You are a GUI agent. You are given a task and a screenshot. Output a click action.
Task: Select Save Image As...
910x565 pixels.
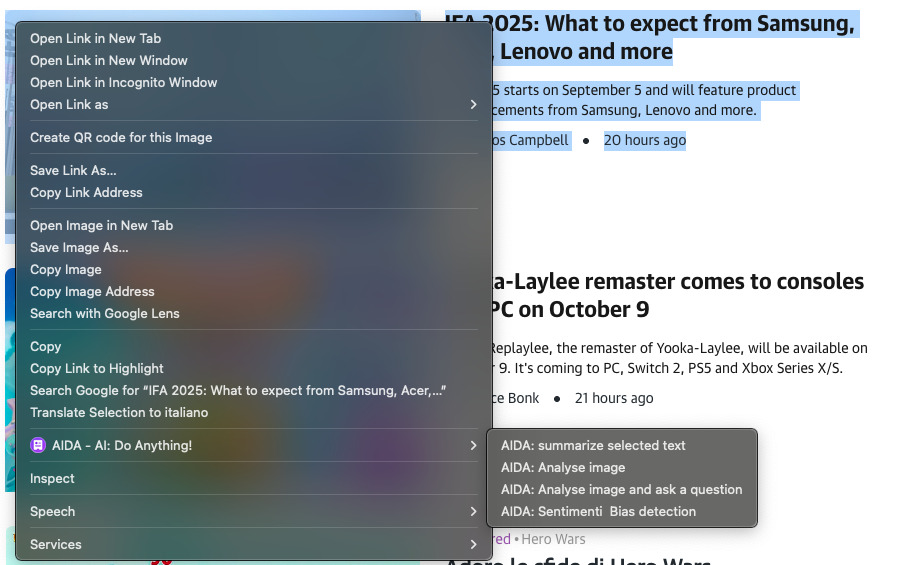(254, 248)
